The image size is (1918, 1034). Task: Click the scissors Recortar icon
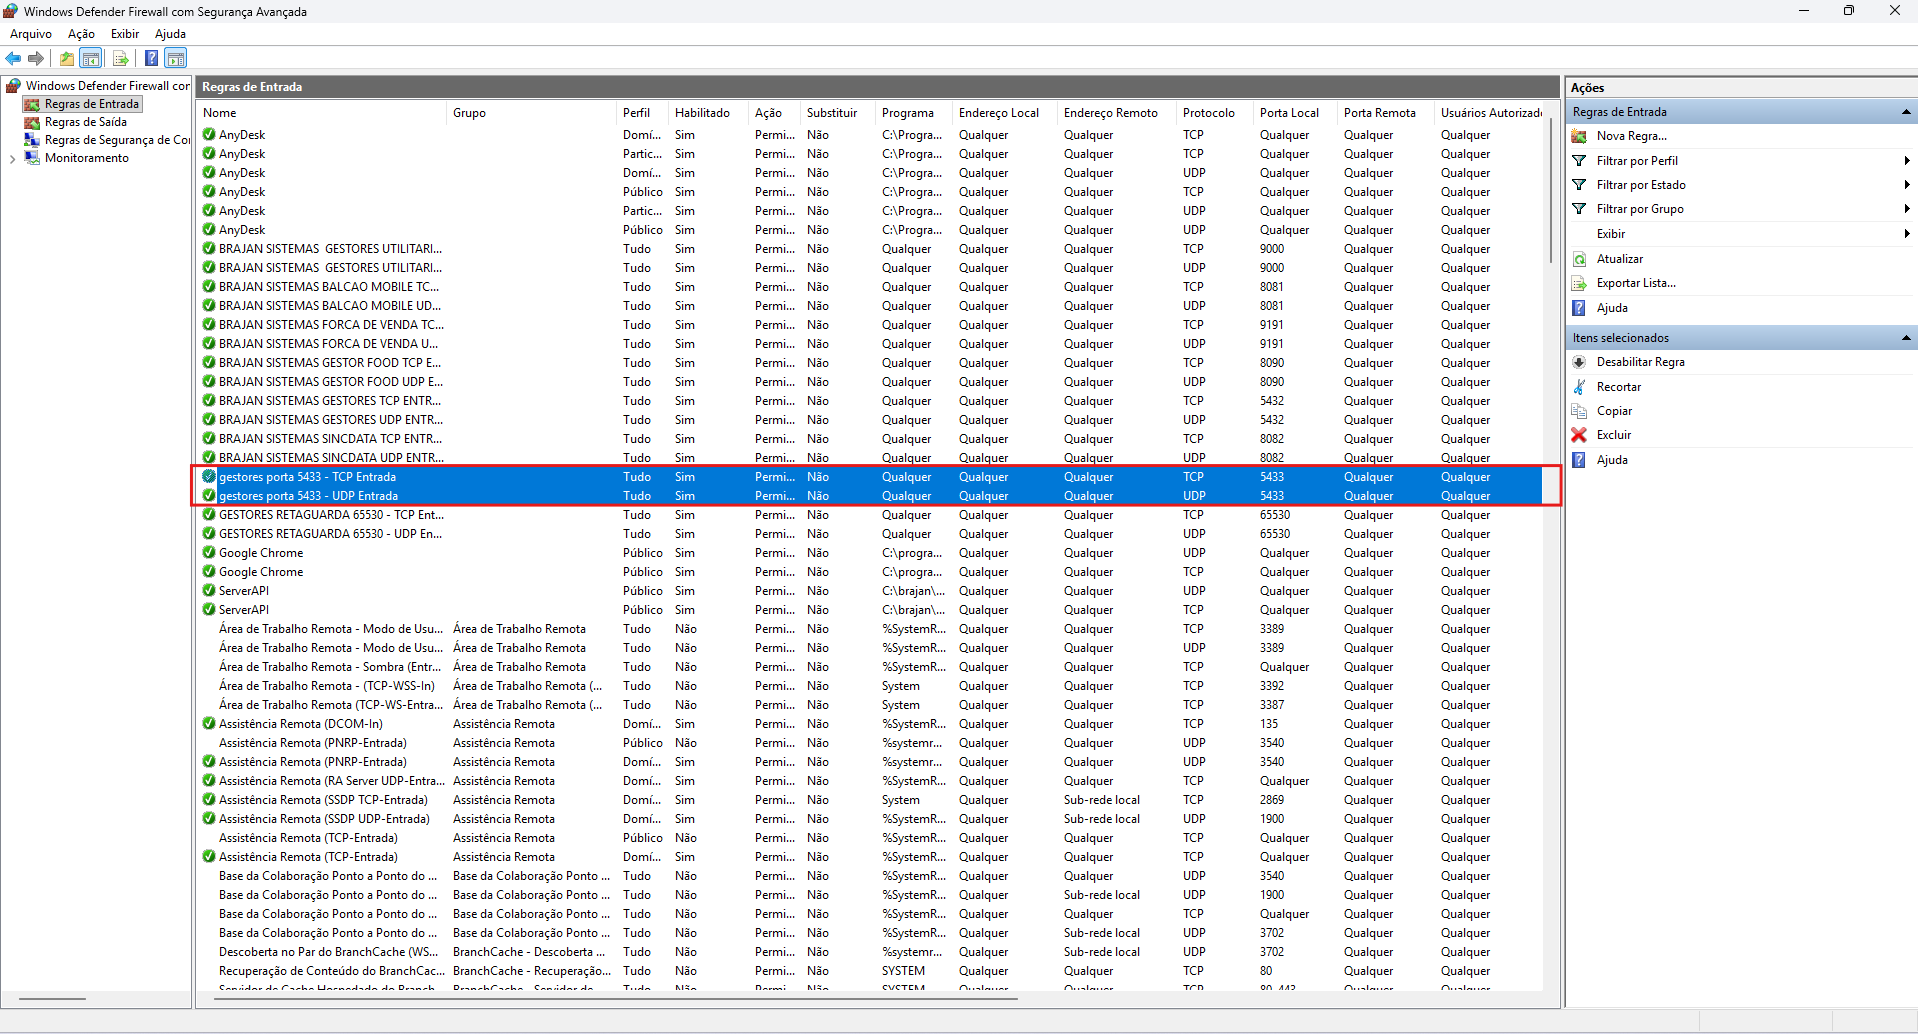coord(1579,387)
